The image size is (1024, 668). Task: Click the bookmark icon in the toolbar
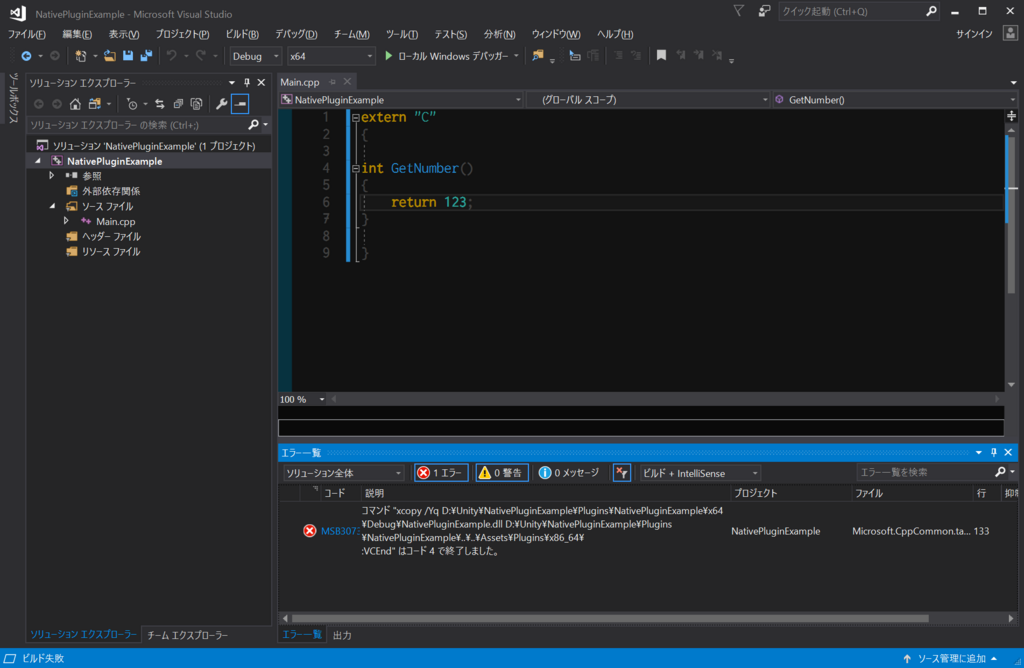click(661, 56)
